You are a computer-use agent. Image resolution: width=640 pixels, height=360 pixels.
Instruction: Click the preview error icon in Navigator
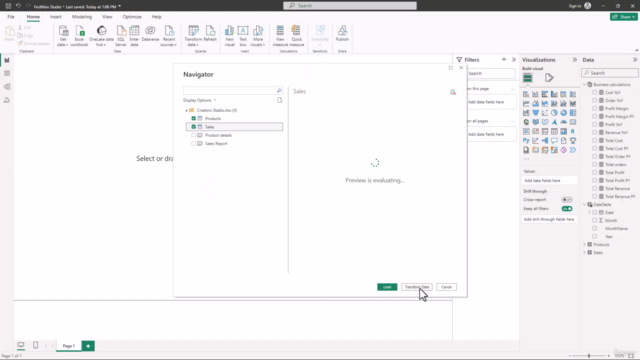[453, 92]
